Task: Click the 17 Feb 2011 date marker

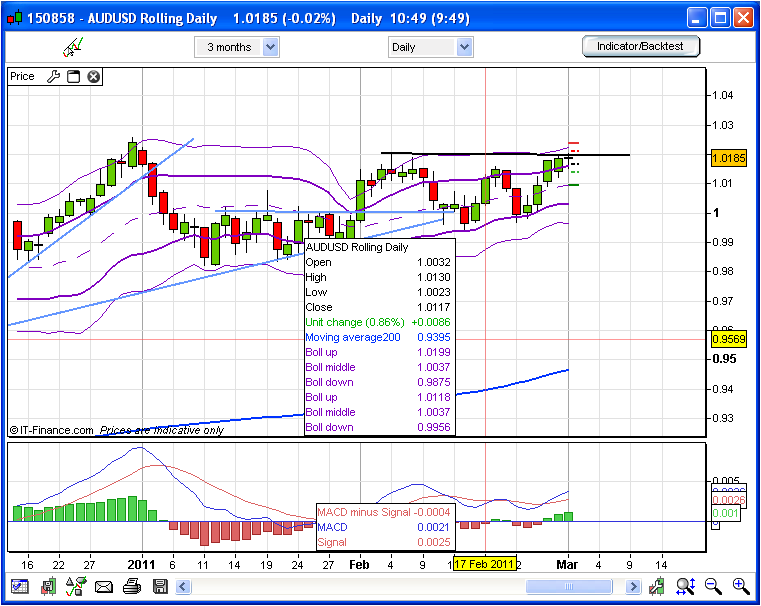Action: tap(484, 564)
